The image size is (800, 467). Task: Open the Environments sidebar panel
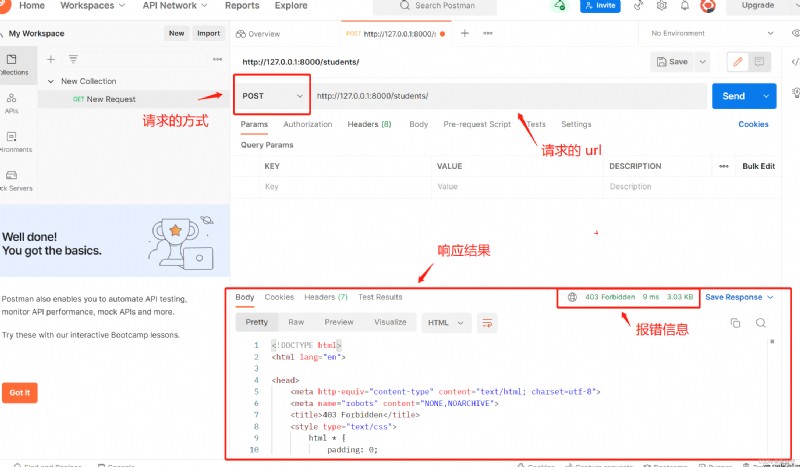[x=14, y=142]
